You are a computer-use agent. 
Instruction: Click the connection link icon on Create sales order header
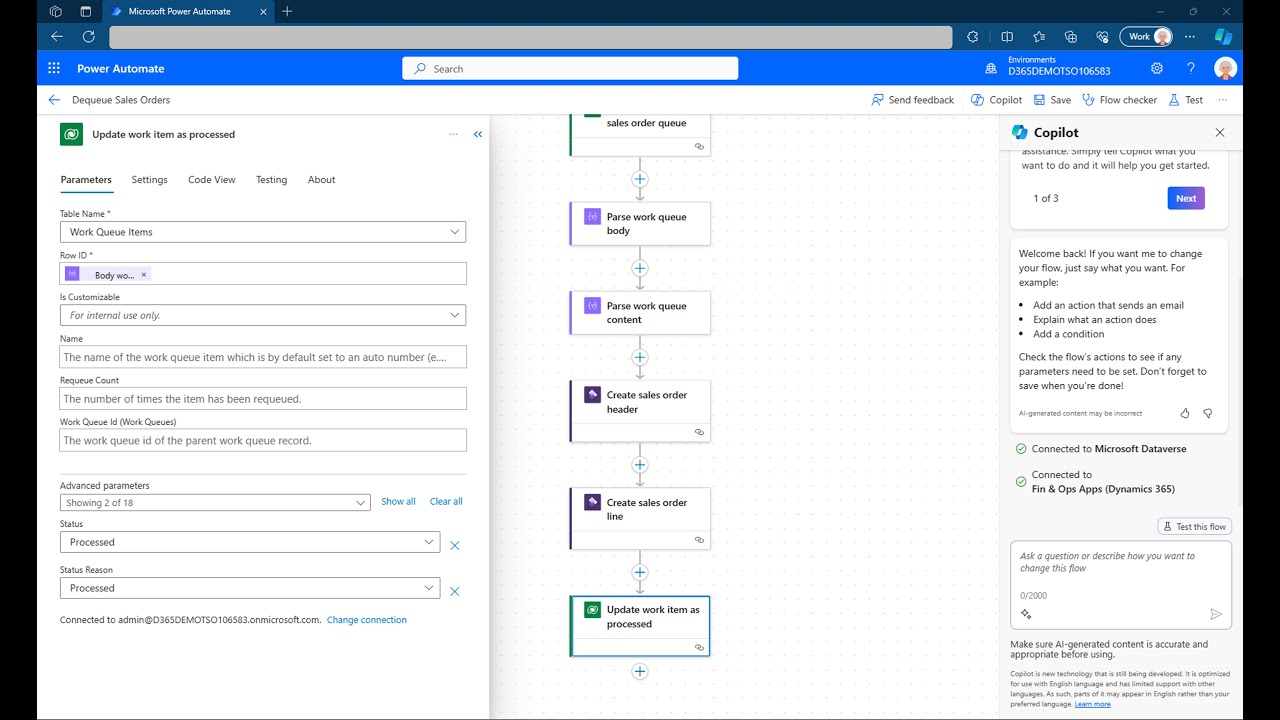[699, 432]
